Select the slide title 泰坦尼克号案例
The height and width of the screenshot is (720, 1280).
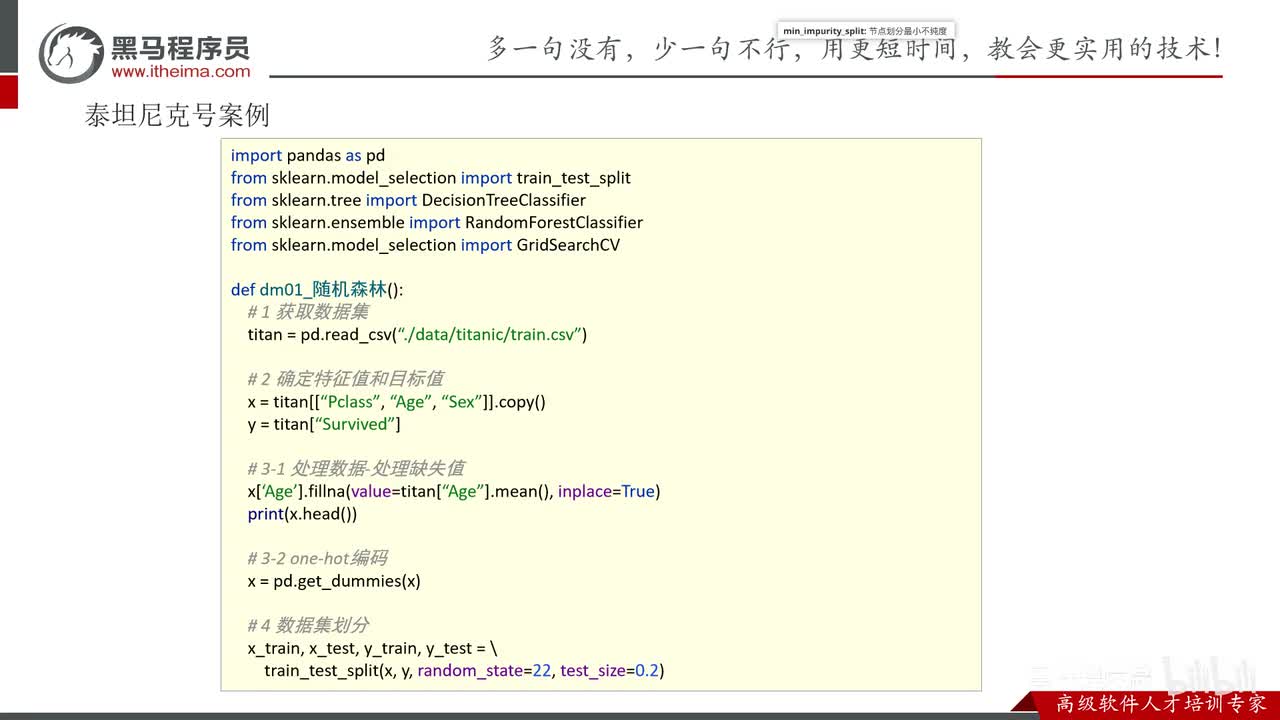[x=178, y=115]
